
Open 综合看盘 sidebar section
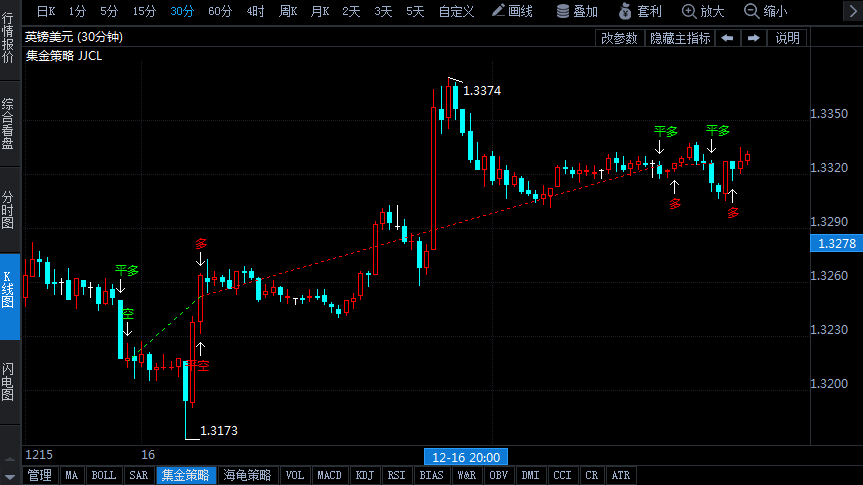pos(8,124)
